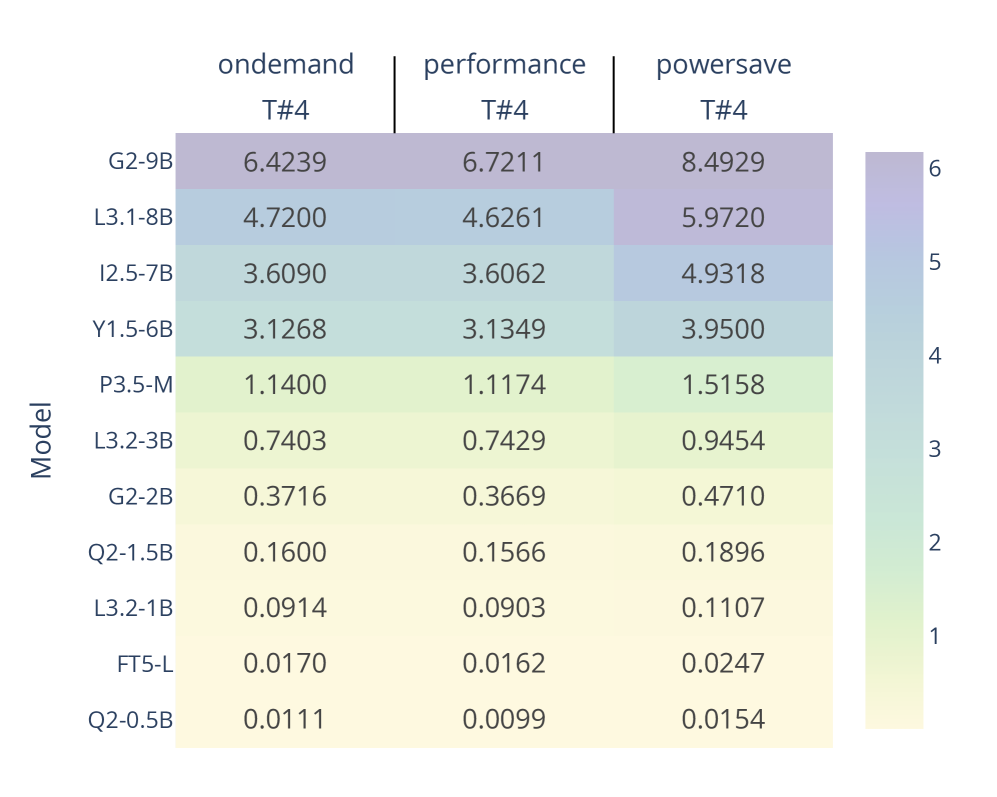Select the L3.2-3B performance value 0.7429
The height and width of the screenshot is (797, 997).
(504, 441)
